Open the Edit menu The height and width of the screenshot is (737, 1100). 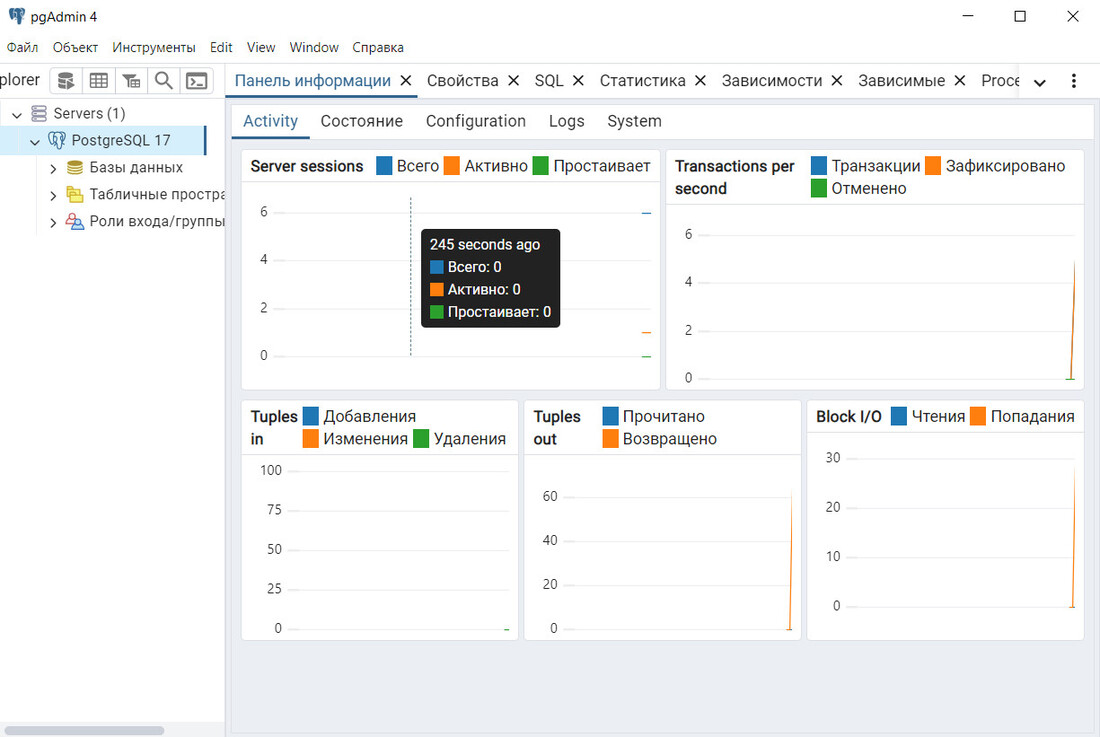tap(221, 47)
